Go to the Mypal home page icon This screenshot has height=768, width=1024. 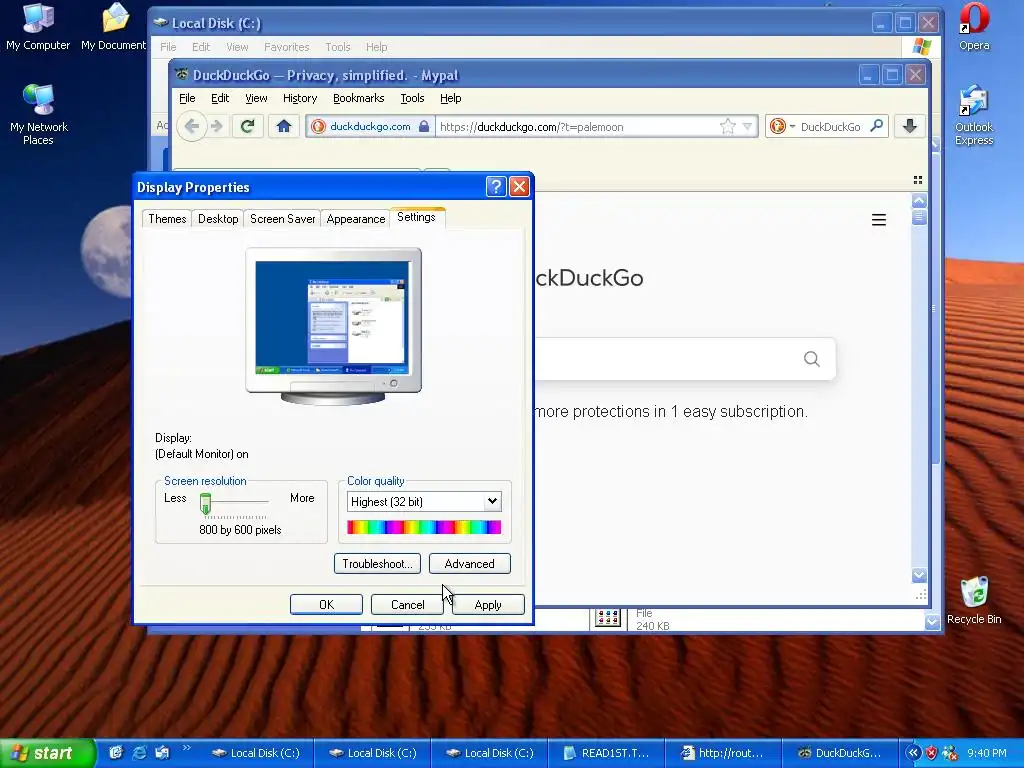point(283,126)
